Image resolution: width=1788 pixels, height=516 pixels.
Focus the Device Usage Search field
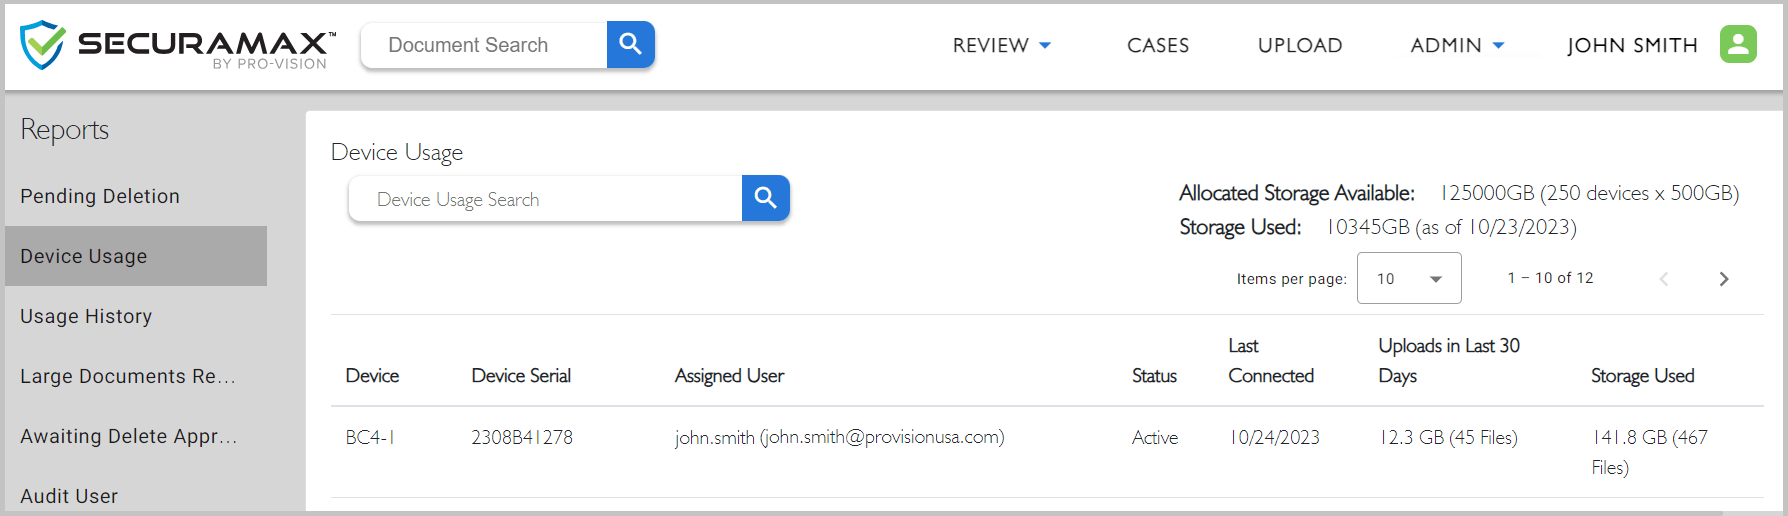pos(545,198)
